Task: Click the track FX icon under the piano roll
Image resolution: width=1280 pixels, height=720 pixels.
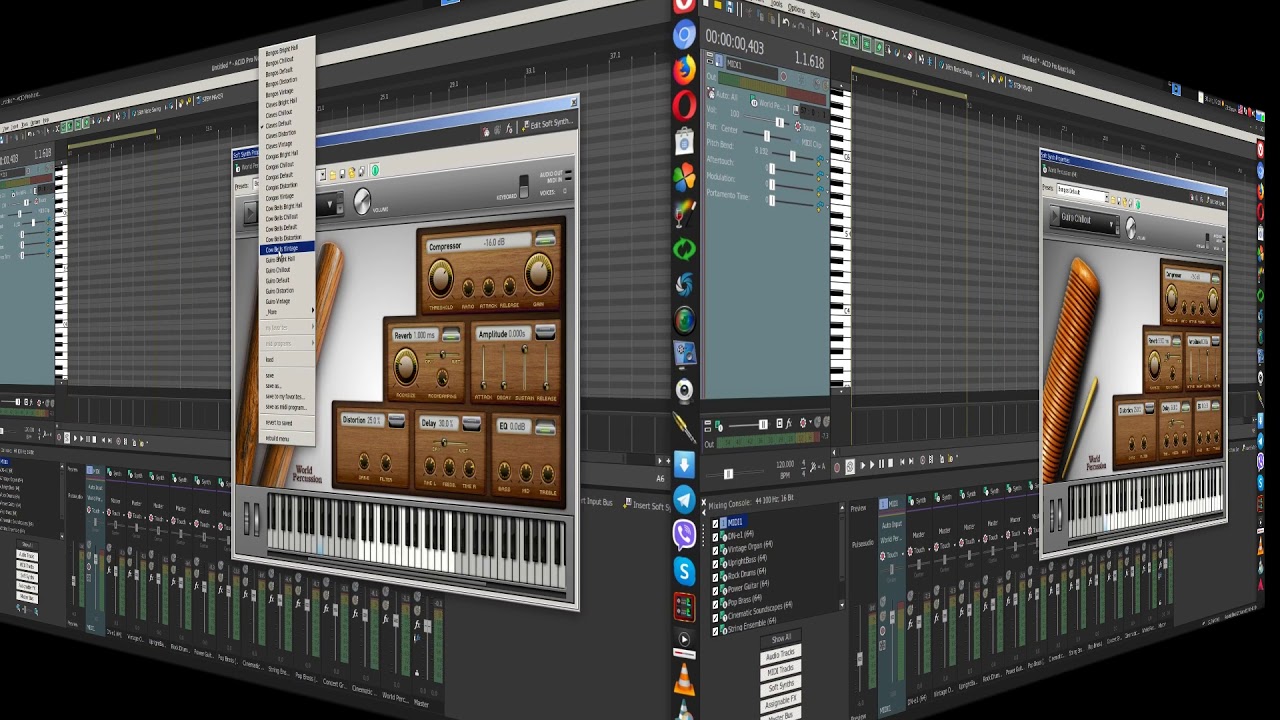Action: (x=789, y=423)
